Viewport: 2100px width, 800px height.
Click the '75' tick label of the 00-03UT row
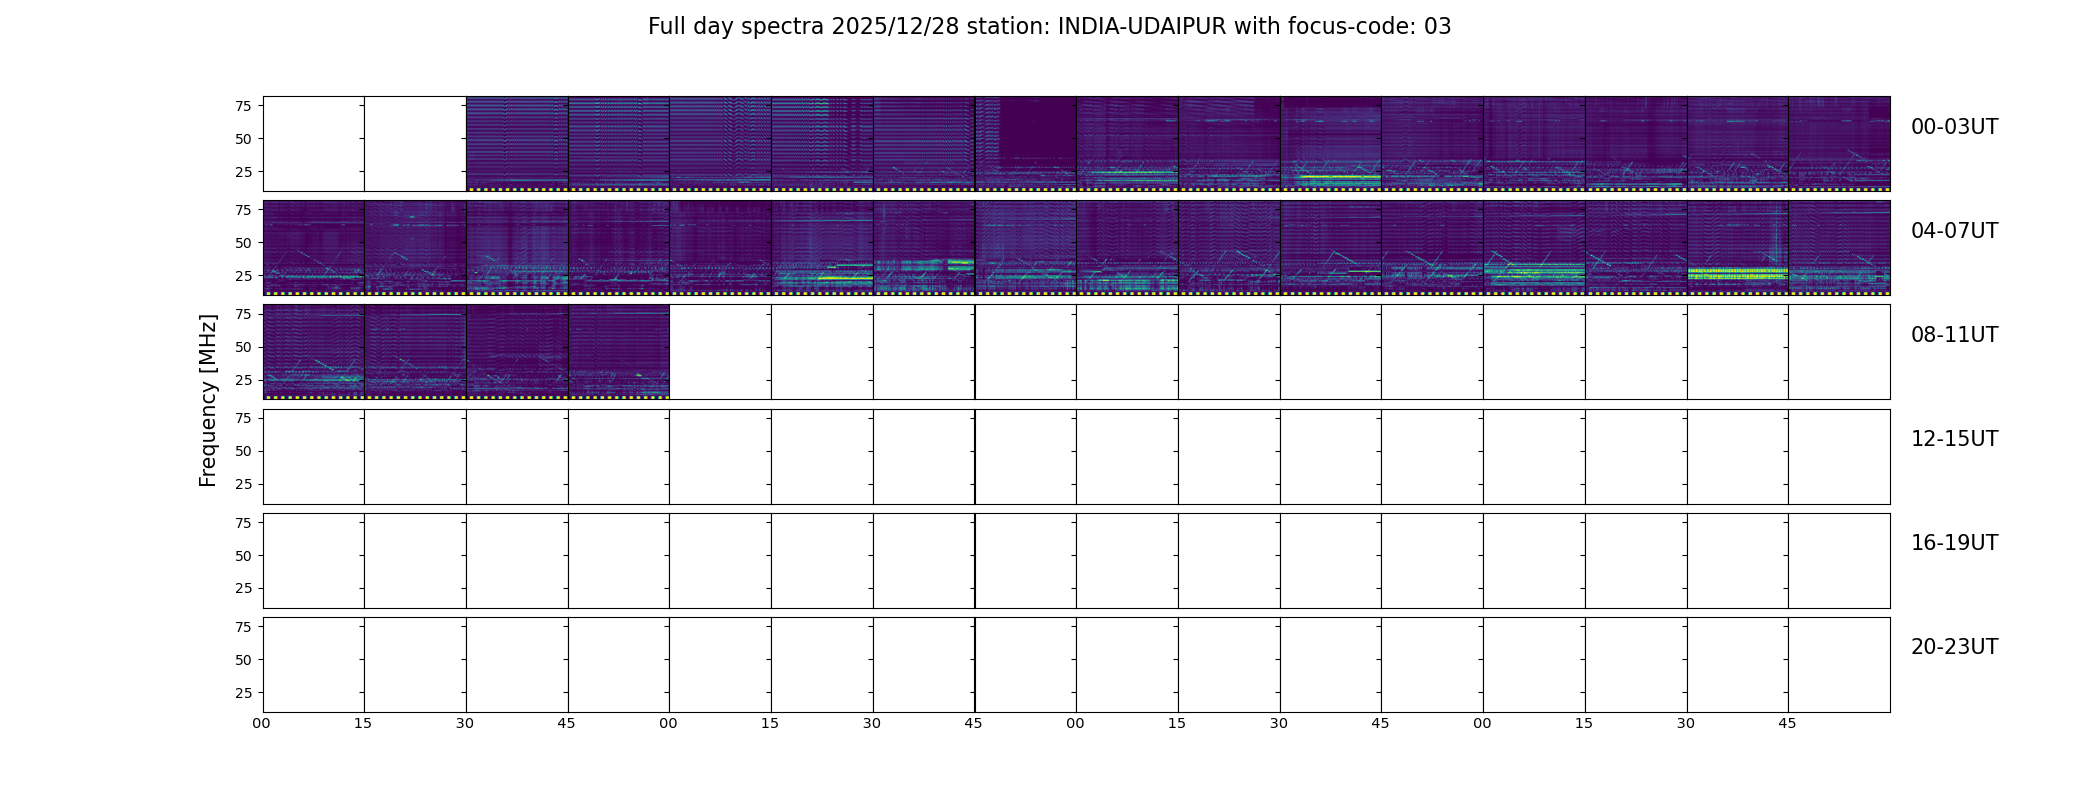point(242,106)
